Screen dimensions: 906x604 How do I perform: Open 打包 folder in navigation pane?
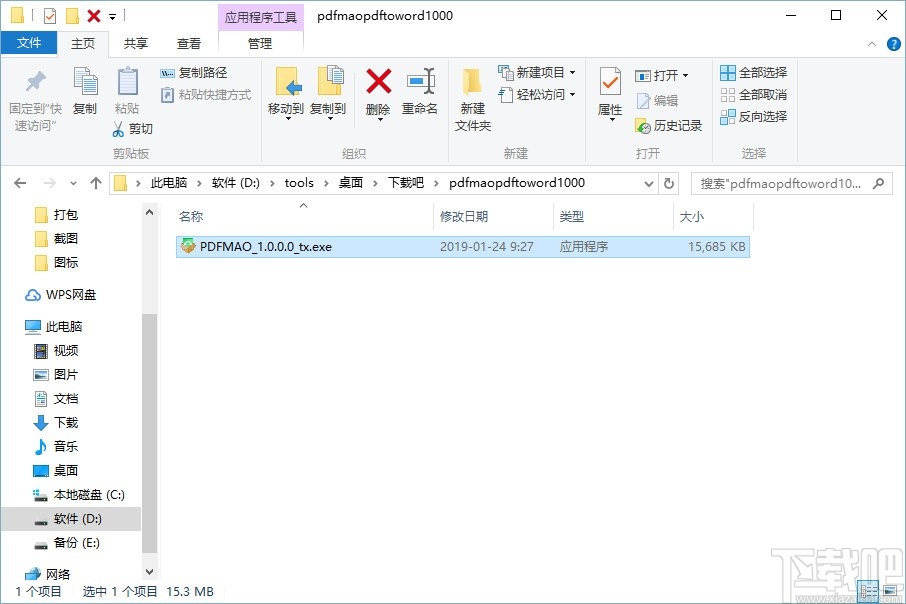[x=58, y=215]
